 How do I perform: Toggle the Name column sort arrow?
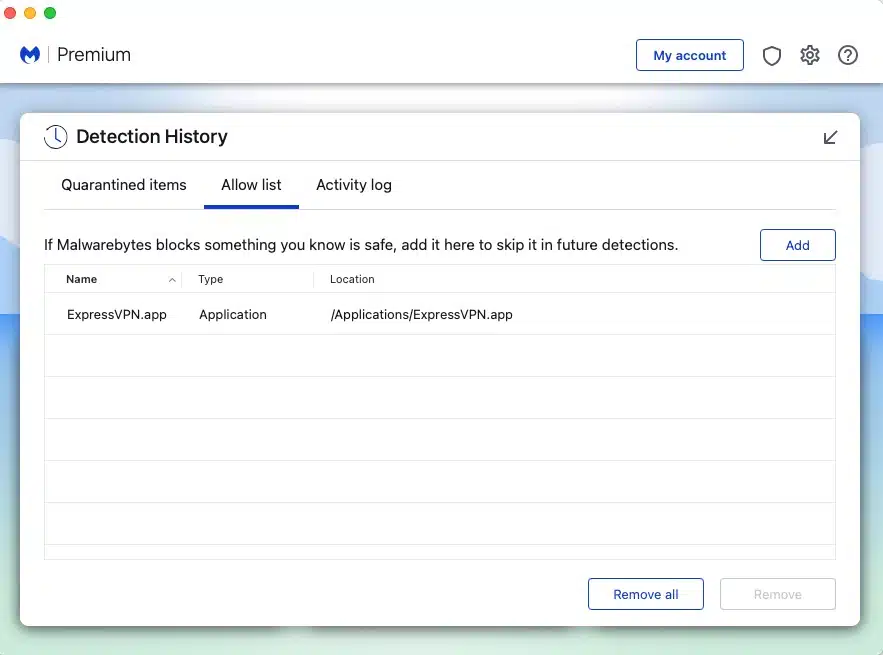[172, 280]
